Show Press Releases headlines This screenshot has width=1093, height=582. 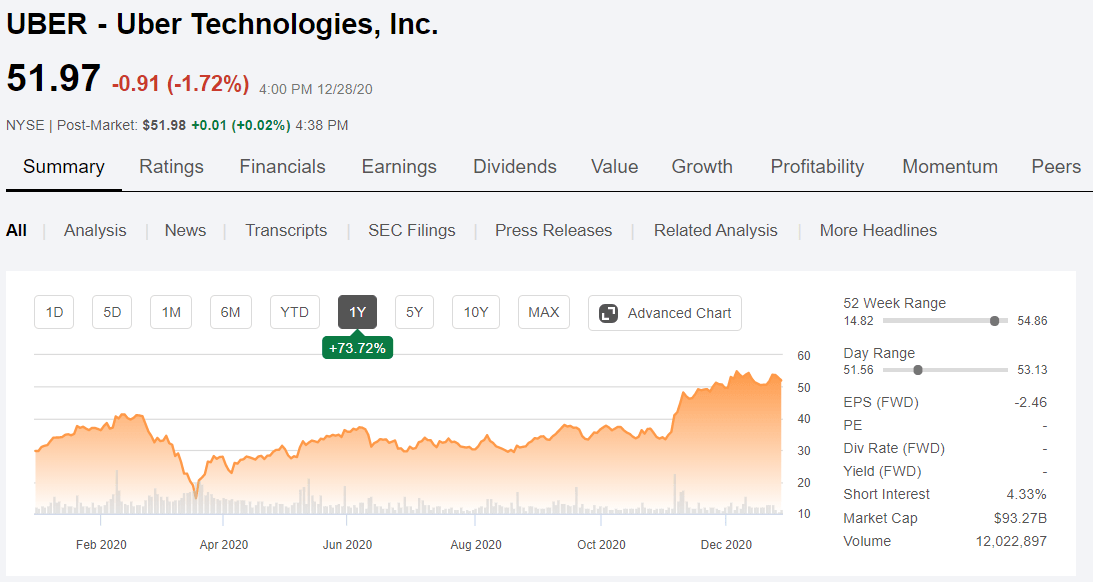tap(553, 230)
